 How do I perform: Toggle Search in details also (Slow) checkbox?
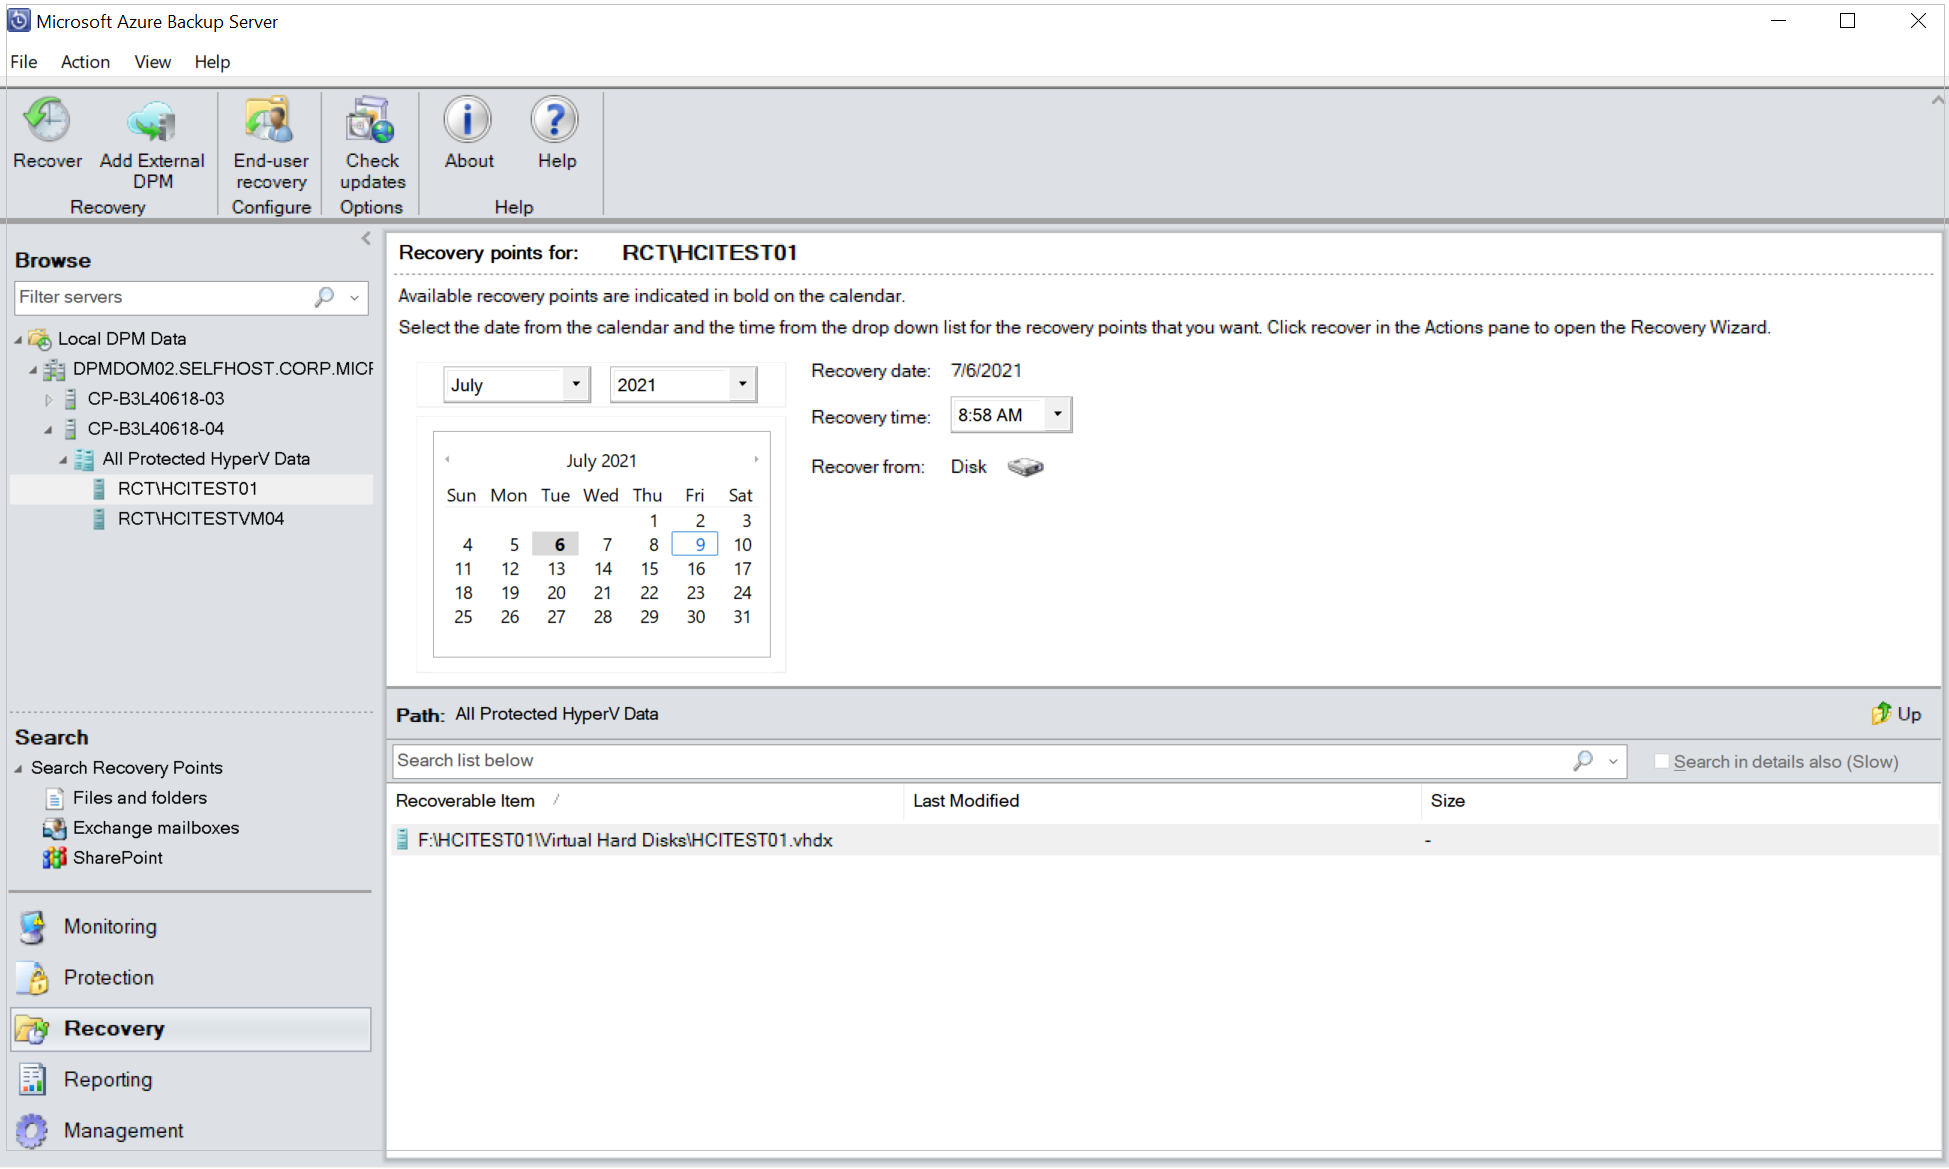pyautogui.click(x=1662, y=760)
